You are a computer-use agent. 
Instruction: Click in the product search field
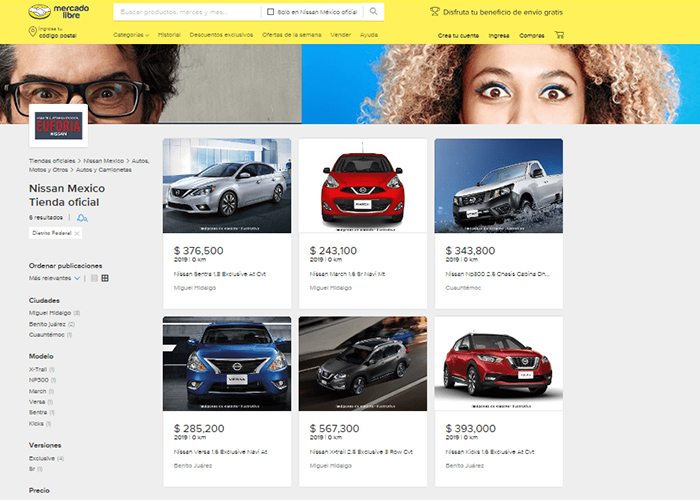coord(187,12)
